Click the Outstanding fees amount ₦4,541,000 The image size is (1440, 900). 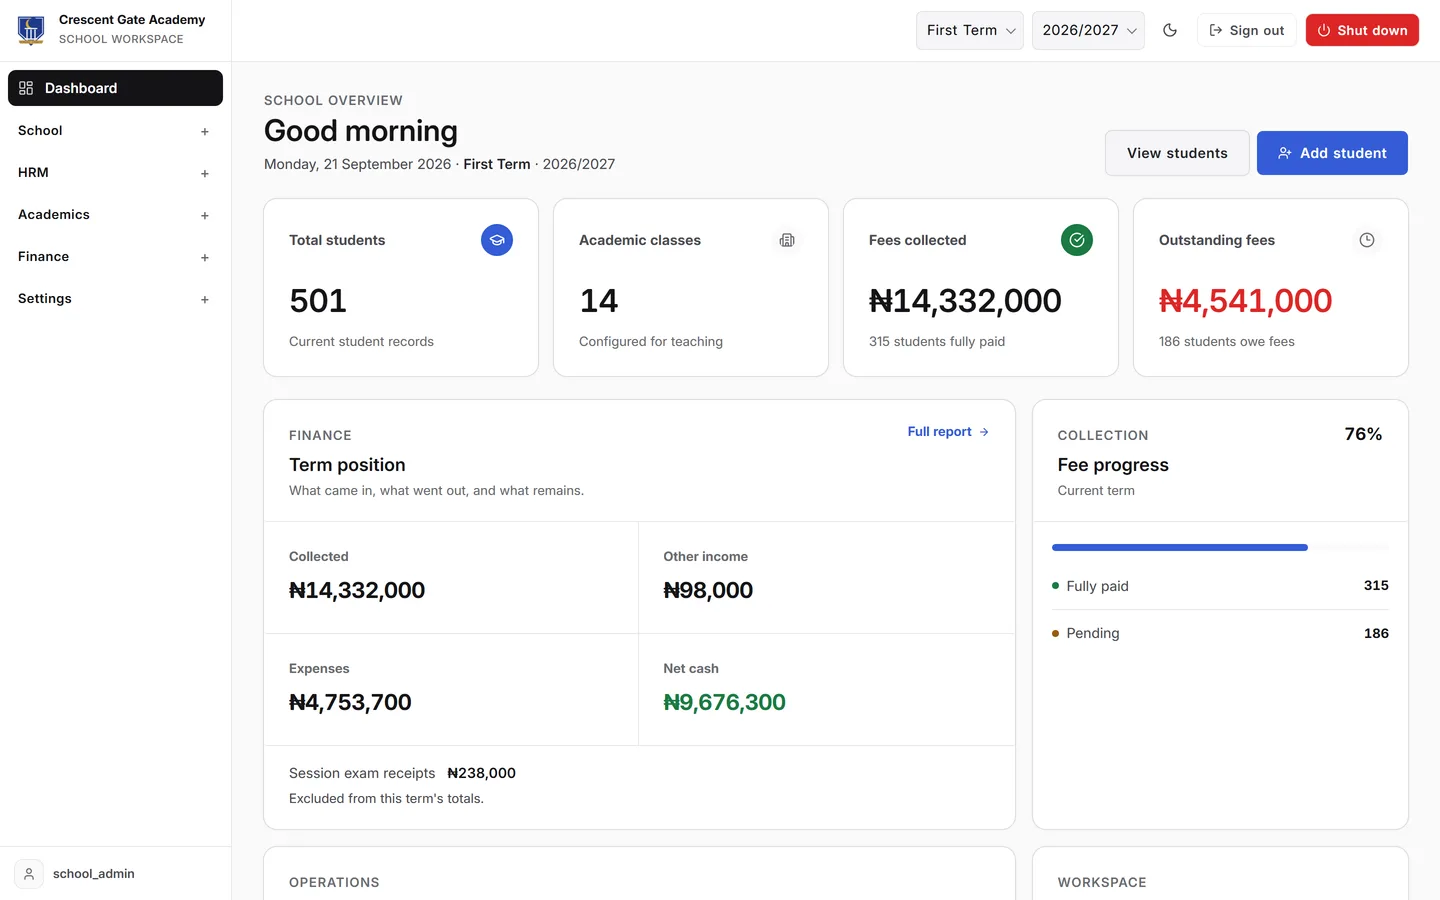[1245, 301]
